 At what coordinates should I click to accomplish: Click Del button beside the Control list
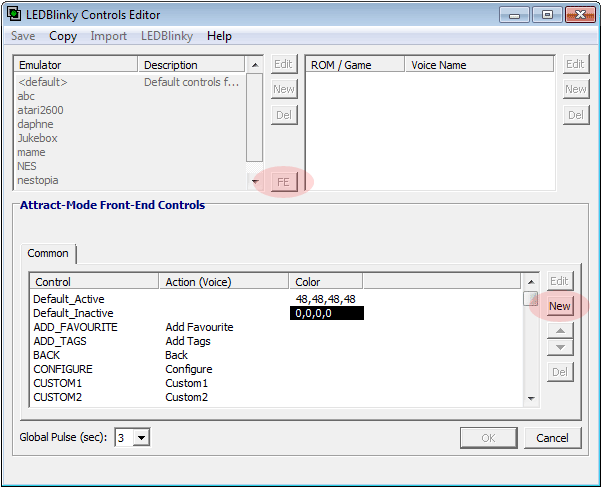[560, 372]
